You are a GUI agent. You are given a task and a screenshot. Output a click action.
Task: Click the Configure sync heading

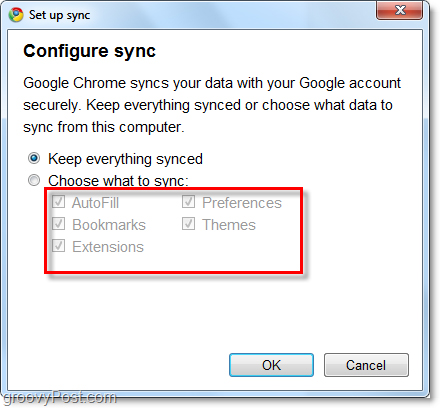pyautogui.click(x=89, y=51)
